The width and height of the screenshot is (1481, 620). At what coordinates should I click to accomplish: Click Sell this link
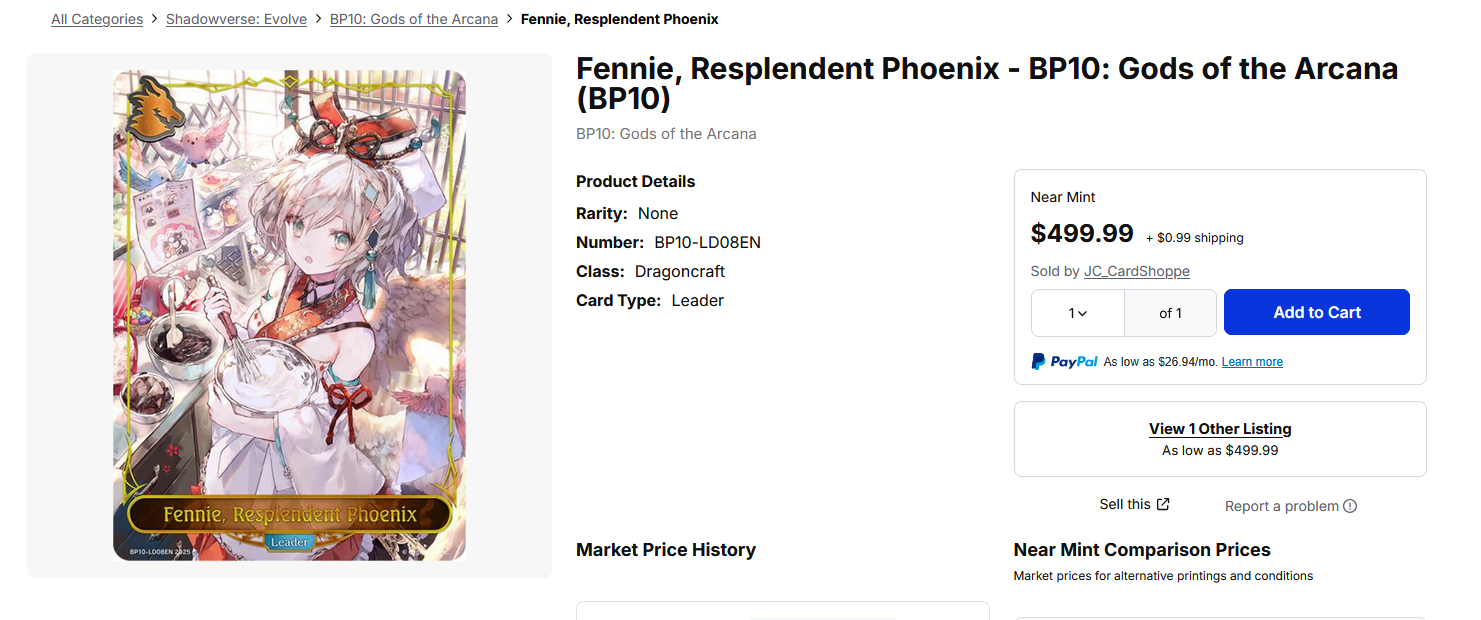coord(1125,505)
